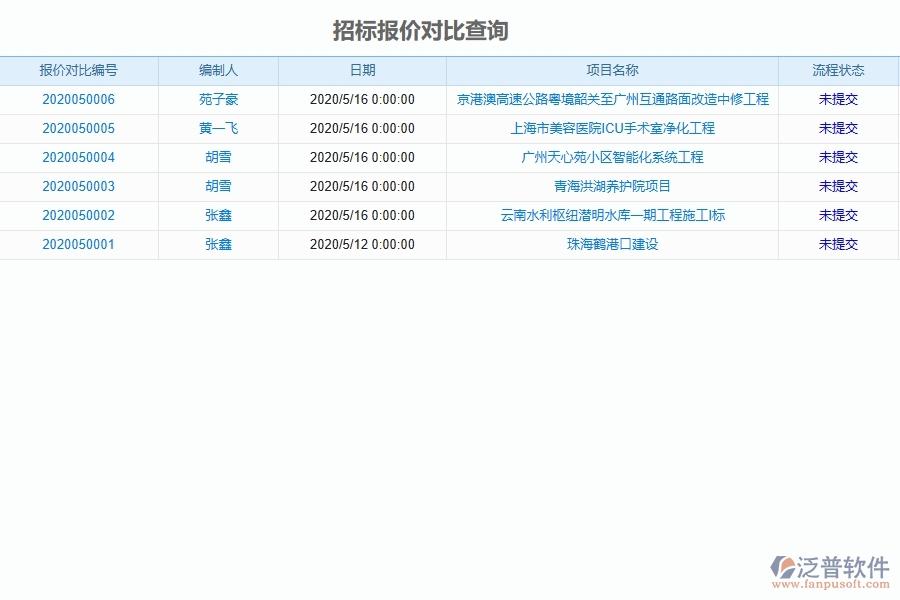
Task: Open the www.fanpusoft.com website link
Action: pos(832,581)
